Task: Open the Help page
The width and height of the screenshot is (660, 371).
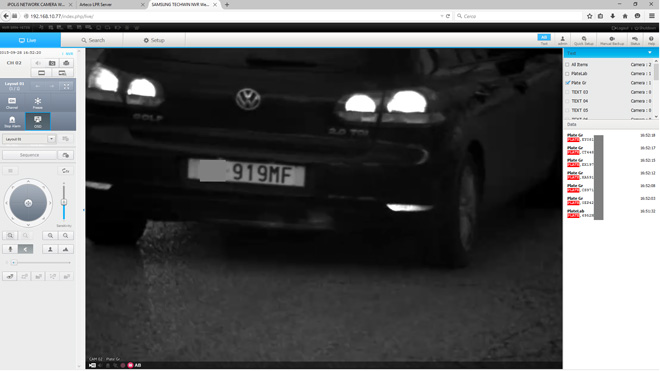Action: click(651, 40)
